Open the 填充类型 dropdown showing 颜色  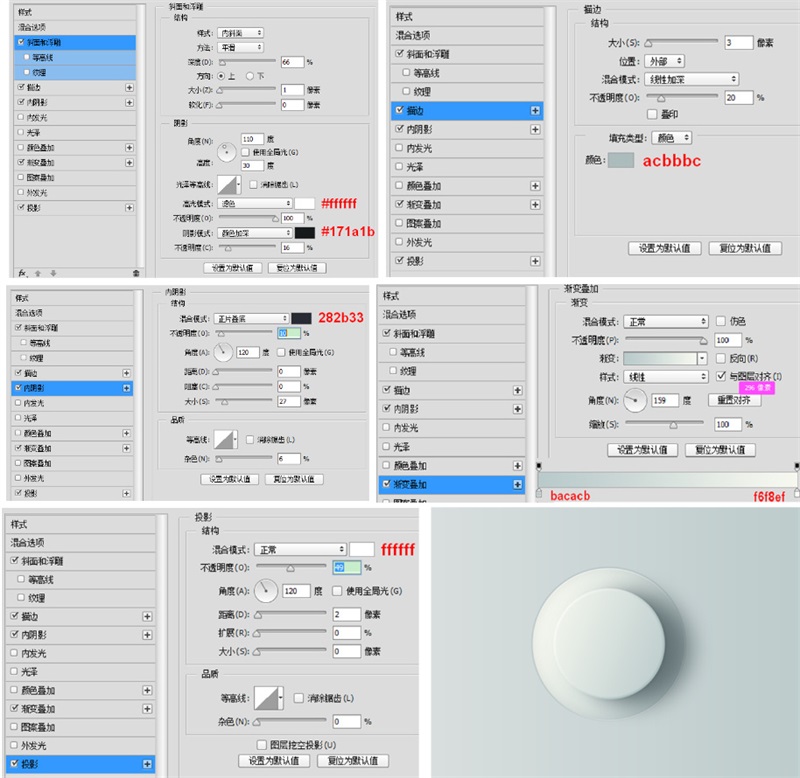click(671, 138)
